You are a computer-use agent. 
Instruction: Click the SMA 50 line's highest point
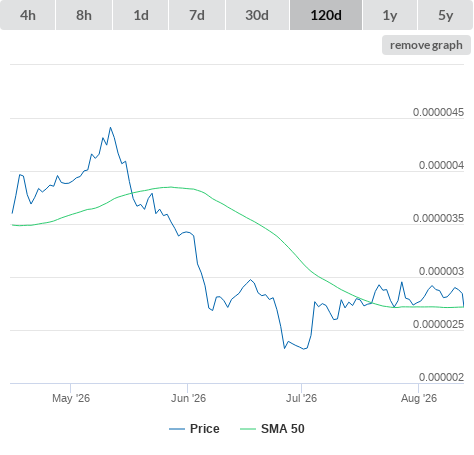(x=171, y=187)
